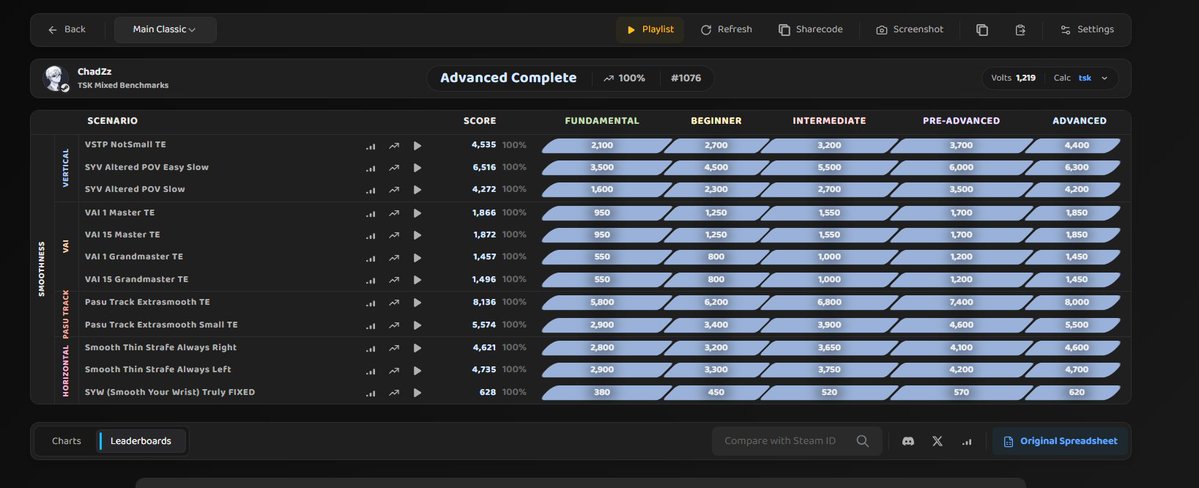Play VAI 1 Master TE

pos(418,213)
